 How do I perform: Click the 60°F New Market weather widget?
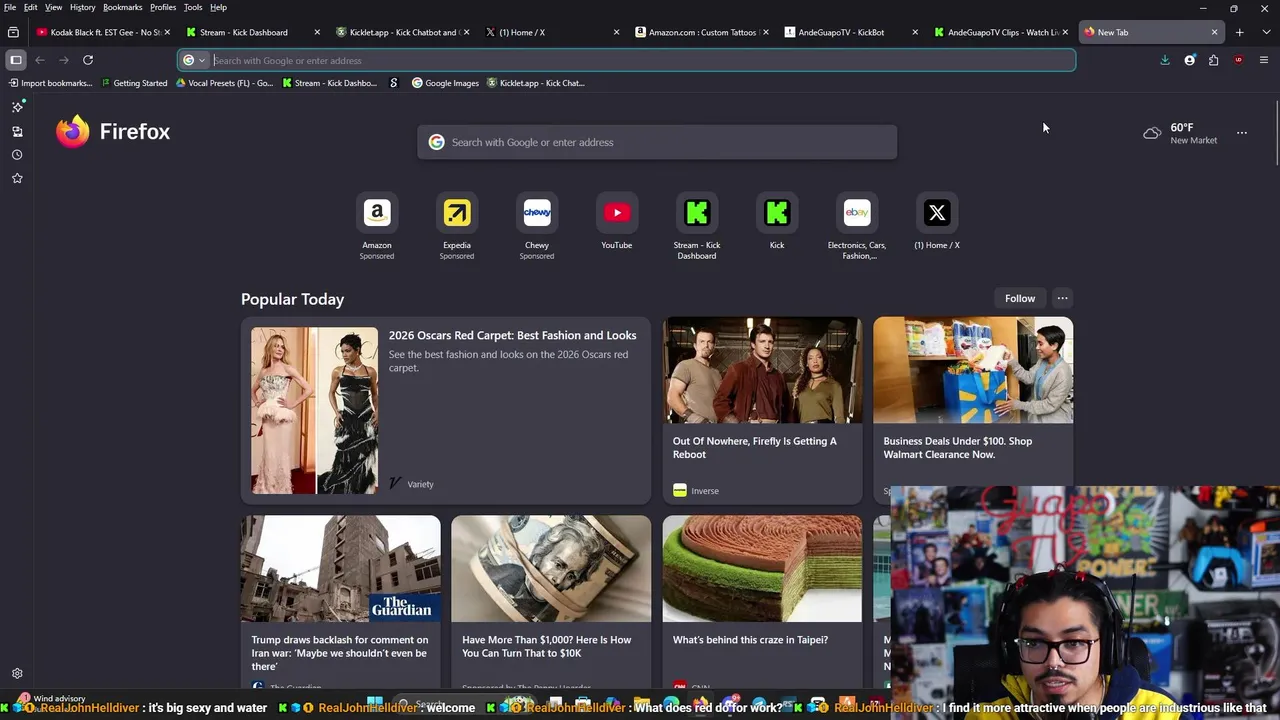pyautogui.click(x=1181, y=133)
